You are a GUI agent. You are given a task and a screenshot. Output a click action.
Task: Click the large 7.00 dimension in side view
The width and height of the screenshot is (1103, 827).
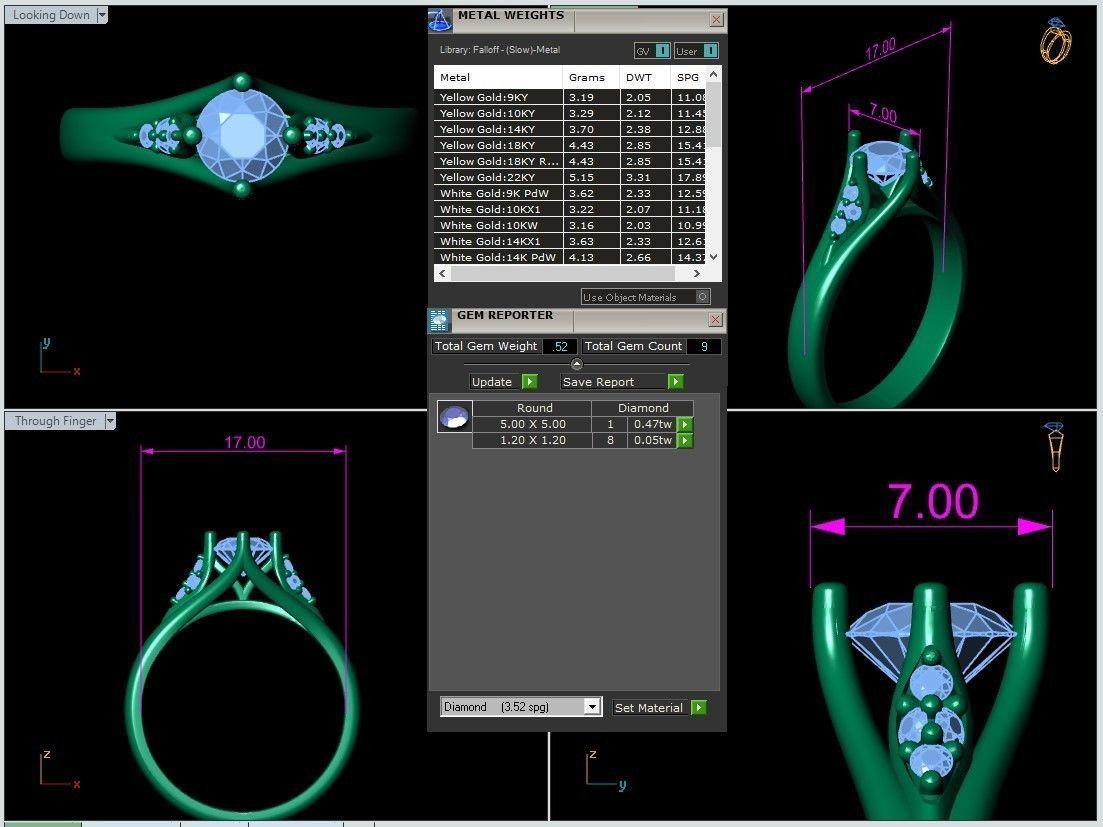(933, 501)
